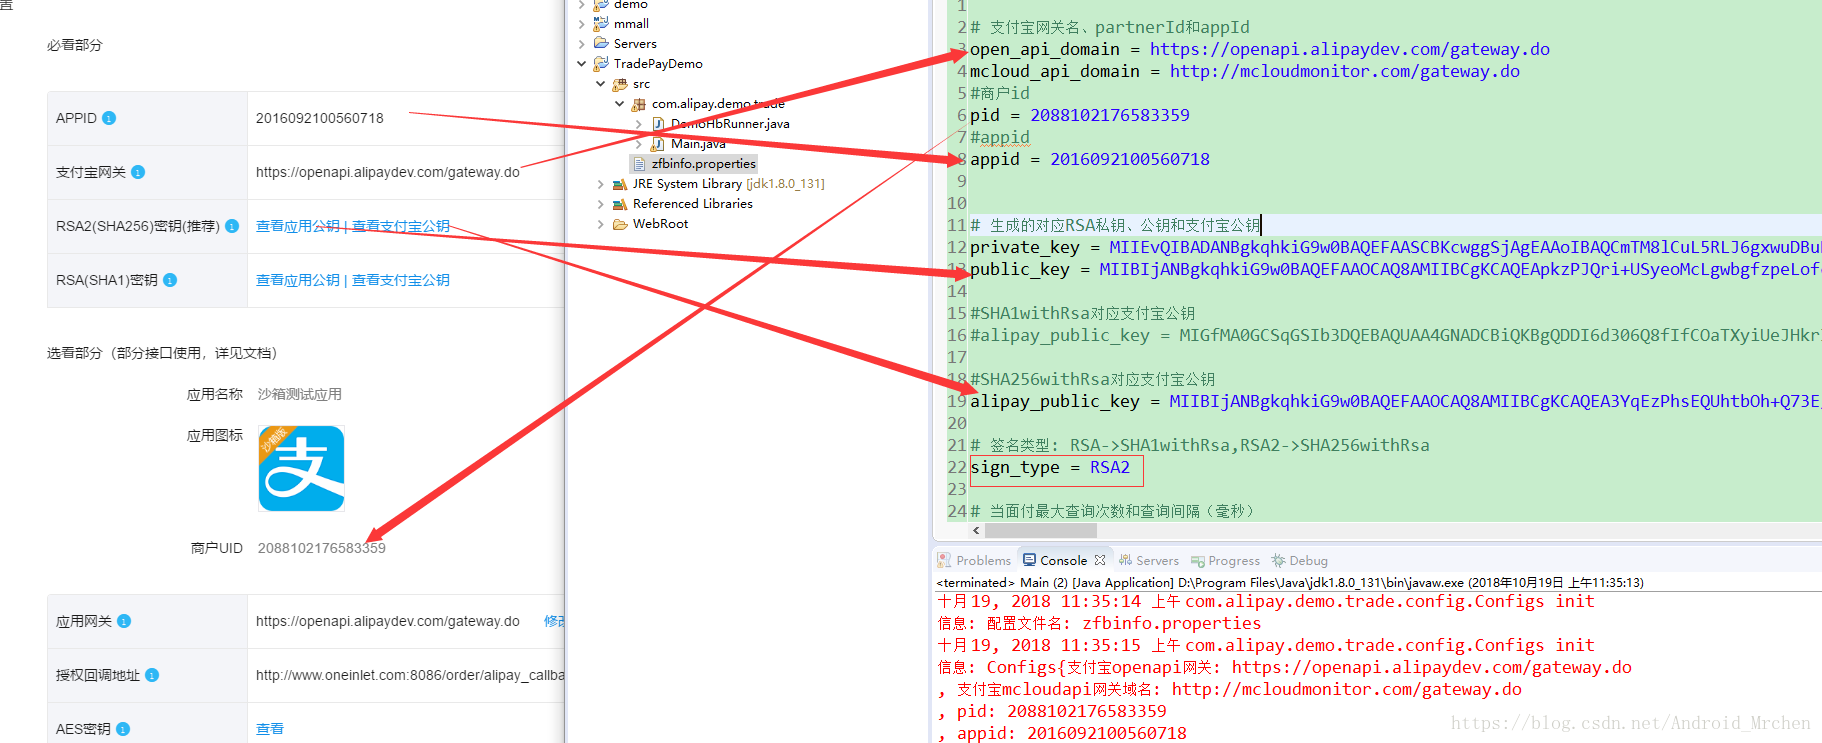Viewport: 1822px width, 743px height.
Task: Expand the Referenced Libraries node
Action: (601, 204)
